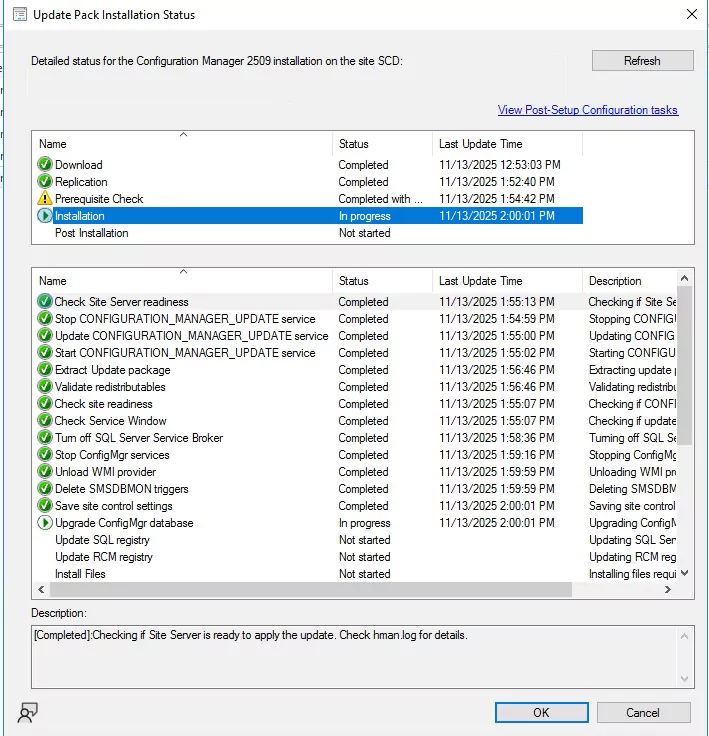Click the green check icon beside Download

pos(45,164)
